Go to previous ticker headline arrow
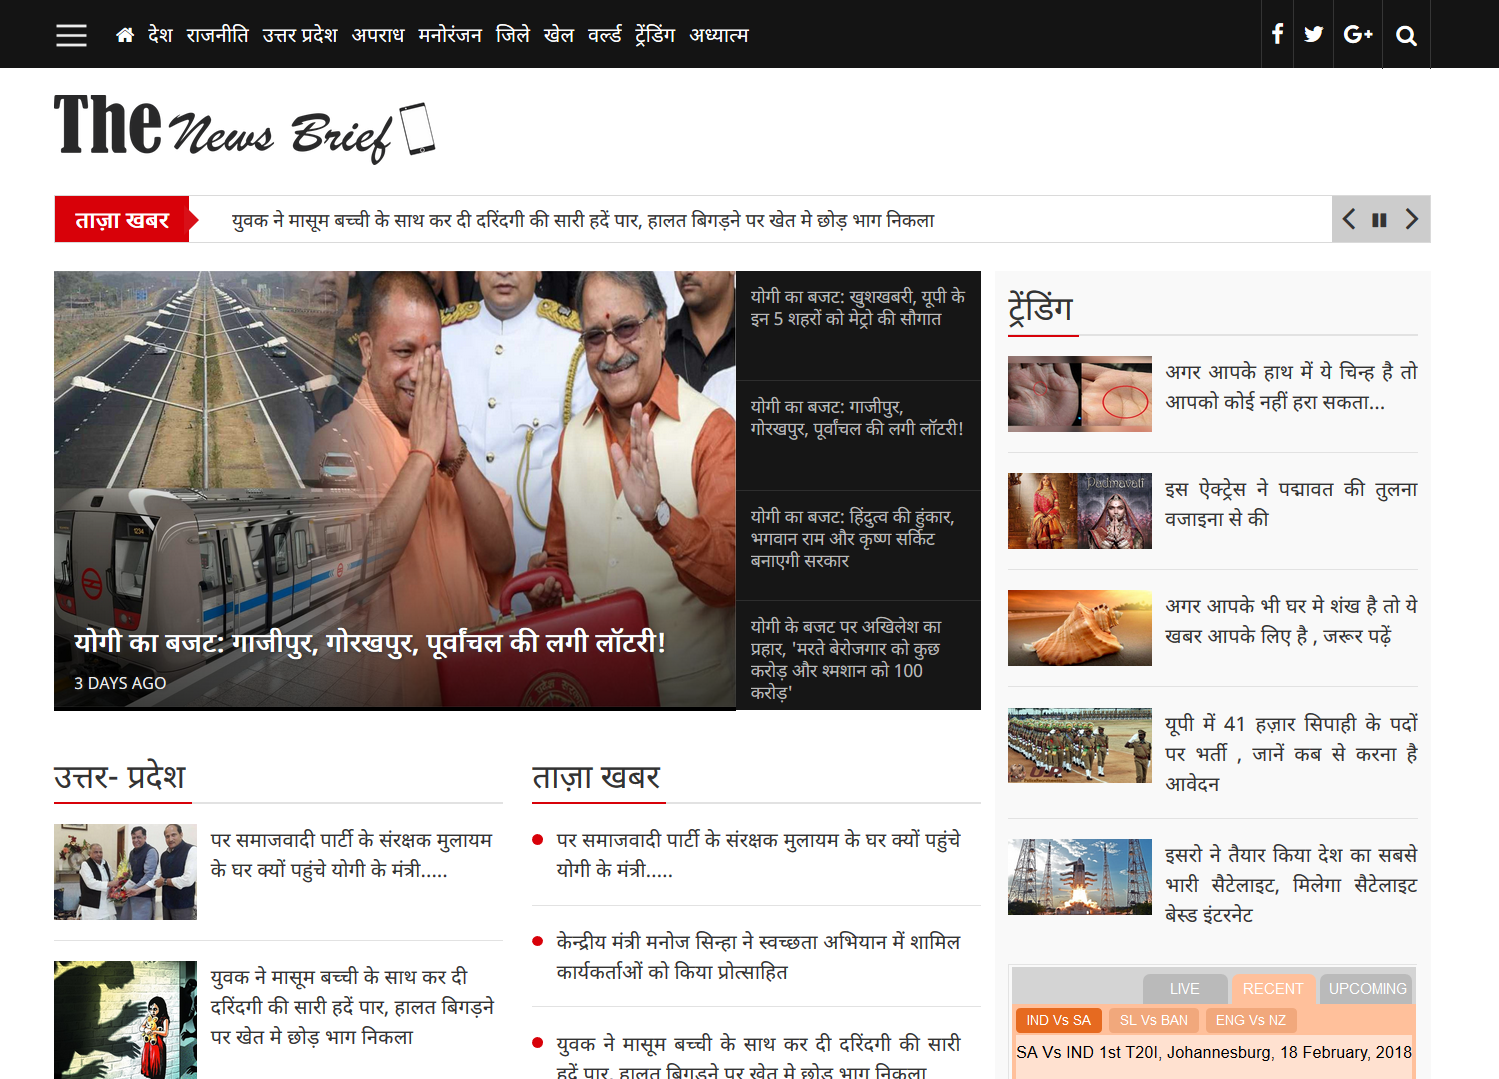Viewport: 1499px width, 1079px height. [1349, 220]
